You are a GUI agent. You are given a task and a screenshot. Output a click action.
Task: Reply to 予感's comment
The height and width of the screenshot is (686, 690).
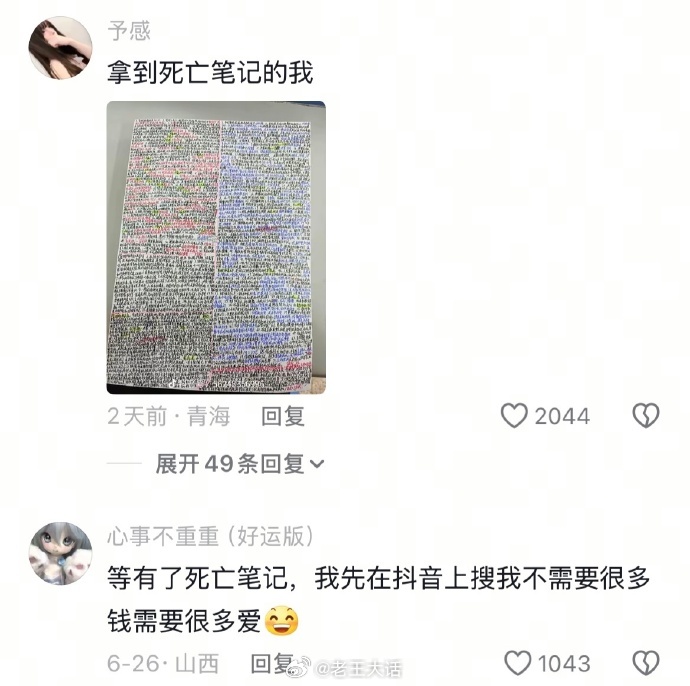(x=283, y=416)
